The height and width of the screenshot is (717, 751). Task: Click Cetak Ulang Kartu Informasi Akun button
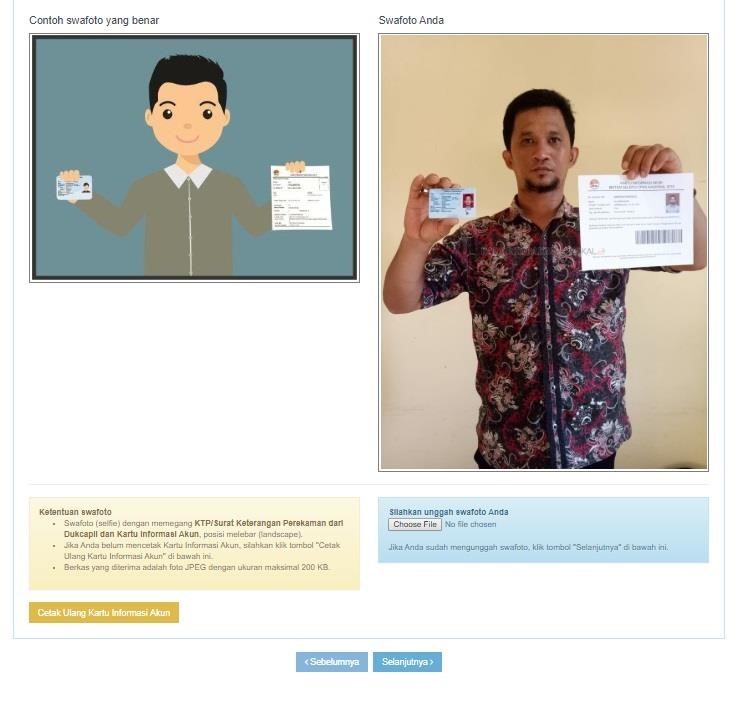[x=103, y=613]
